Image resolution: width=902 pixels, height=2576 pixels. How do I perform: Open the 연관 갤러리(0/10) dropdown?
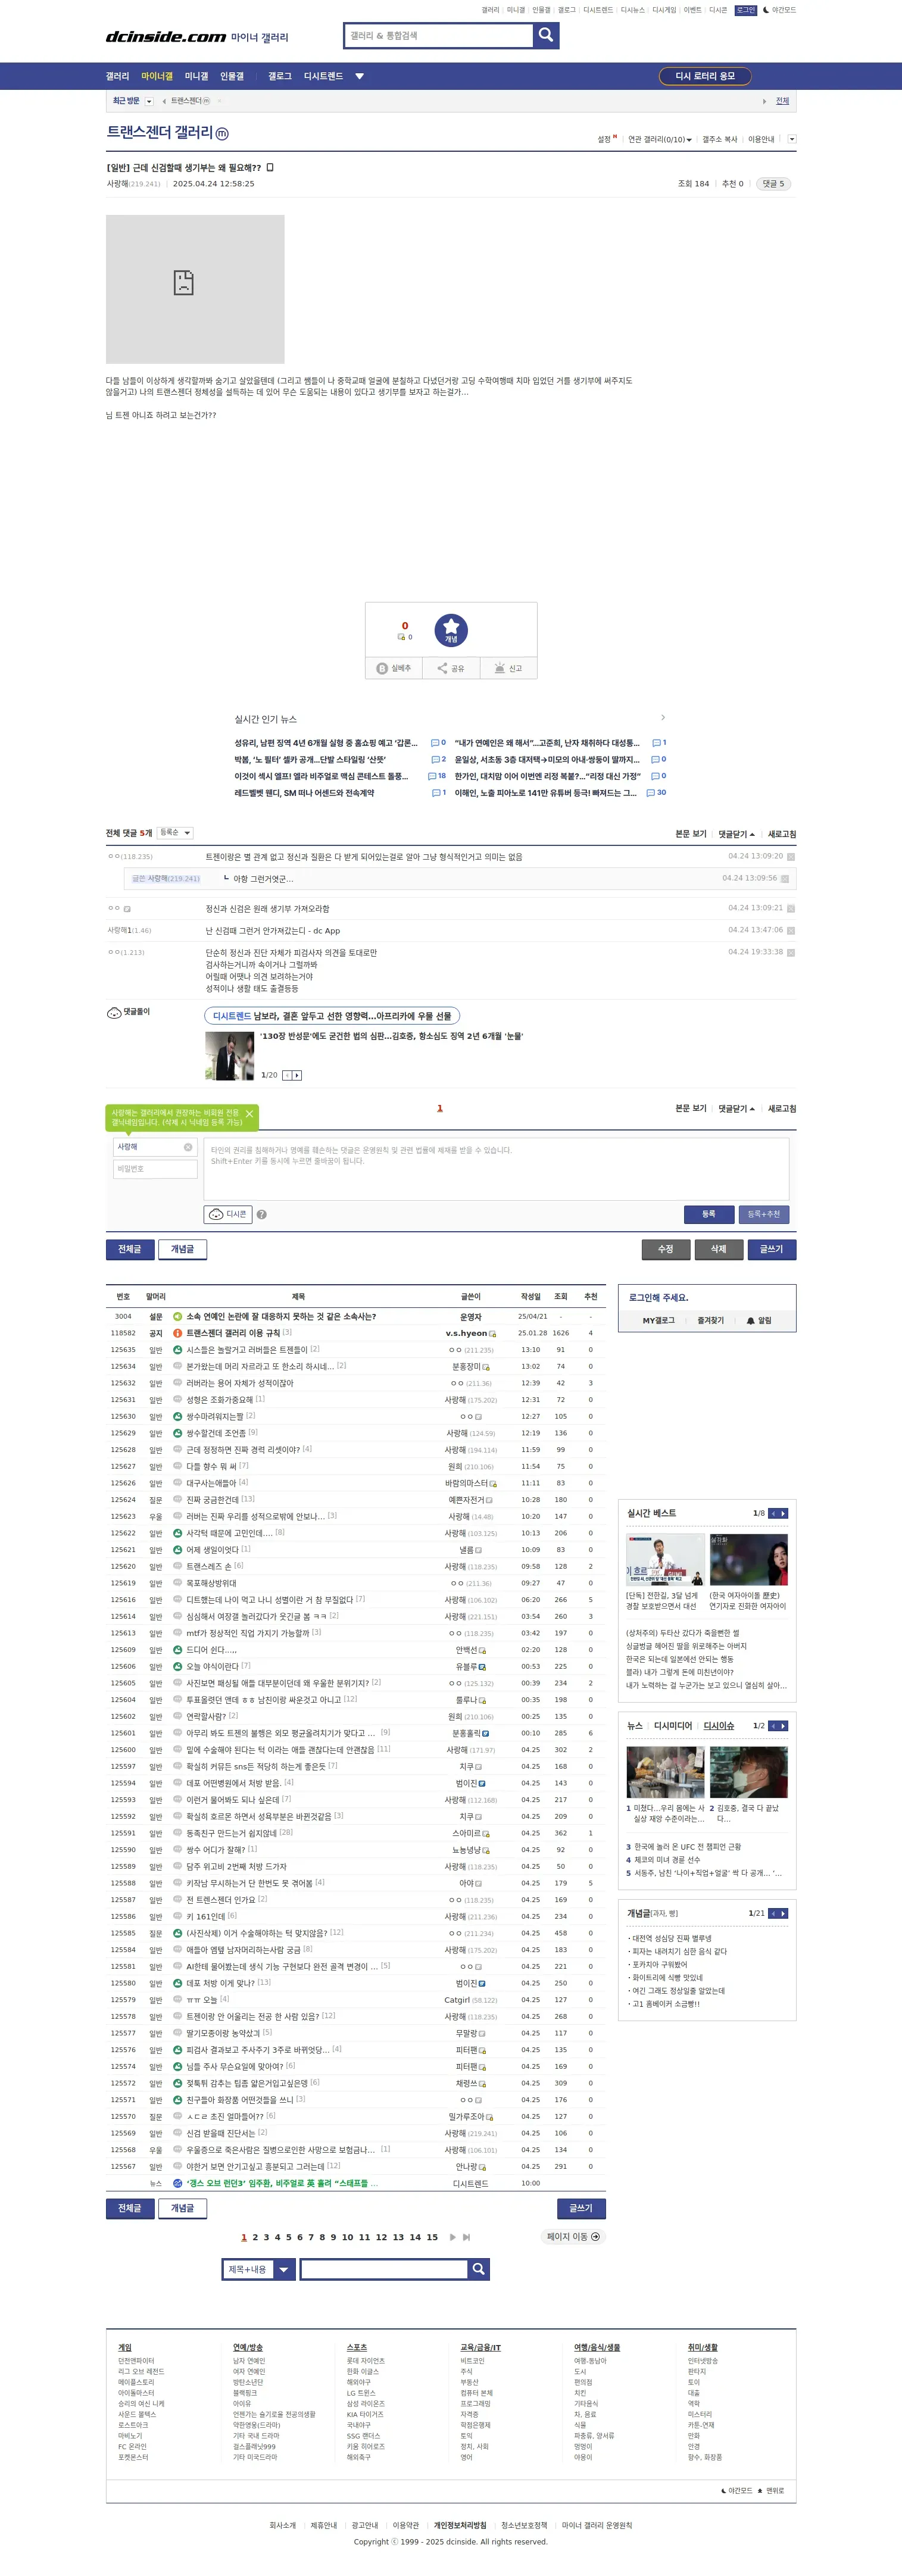coord(659,140)
